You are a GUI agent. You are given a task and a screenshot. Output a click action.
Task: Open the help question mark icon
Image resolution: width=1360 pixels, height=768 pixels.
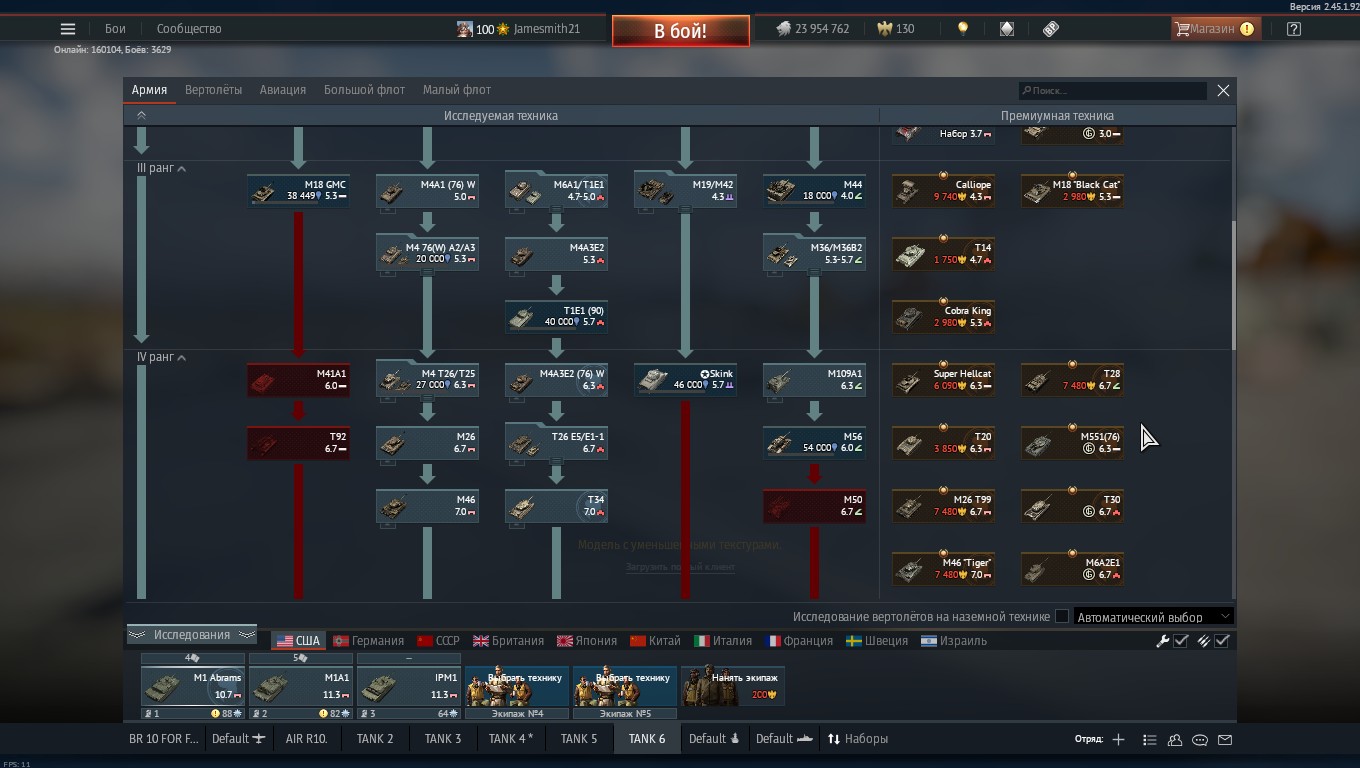point(1294,29)
